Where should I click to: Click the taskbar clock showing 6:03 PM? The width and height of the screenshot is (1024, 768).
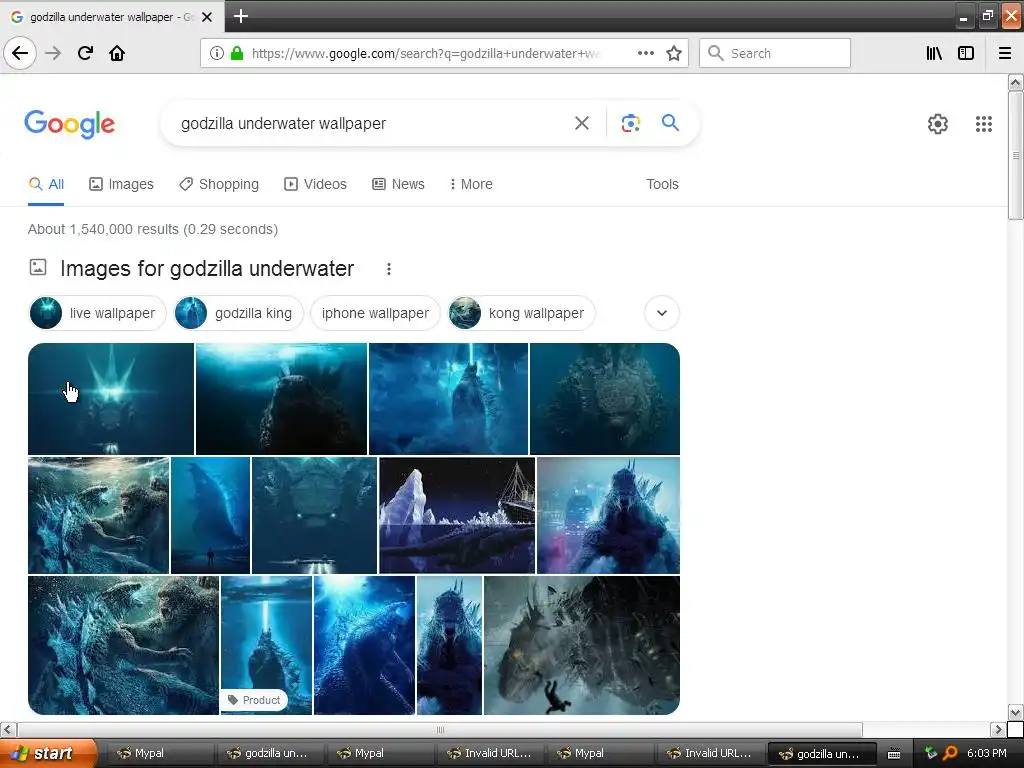click(x=987, y=753)
